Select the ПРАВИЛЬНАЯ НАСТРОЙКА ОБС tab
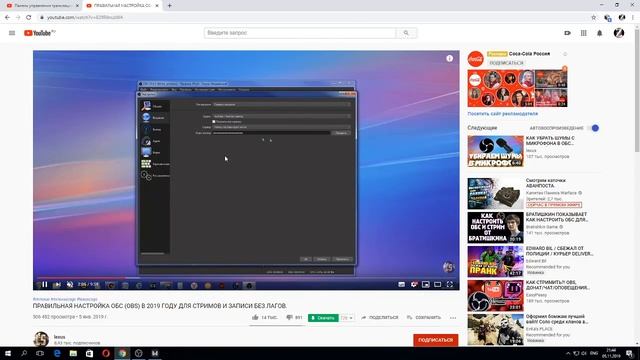Image resolution: width=640 pixels, height=360 pixels. point(122,6)
